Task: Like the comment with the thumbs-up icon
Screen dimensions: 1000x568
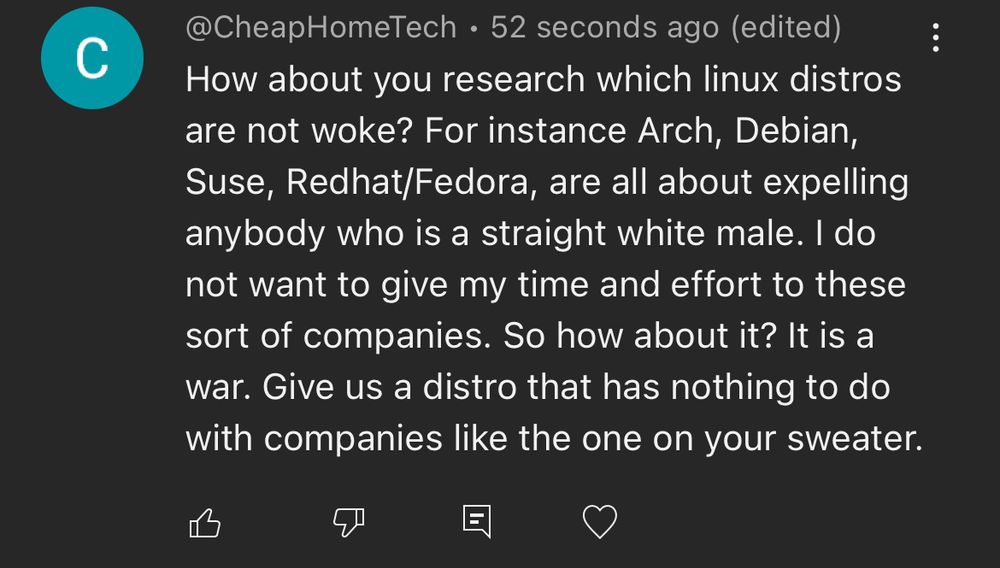Action: point(205,523)
